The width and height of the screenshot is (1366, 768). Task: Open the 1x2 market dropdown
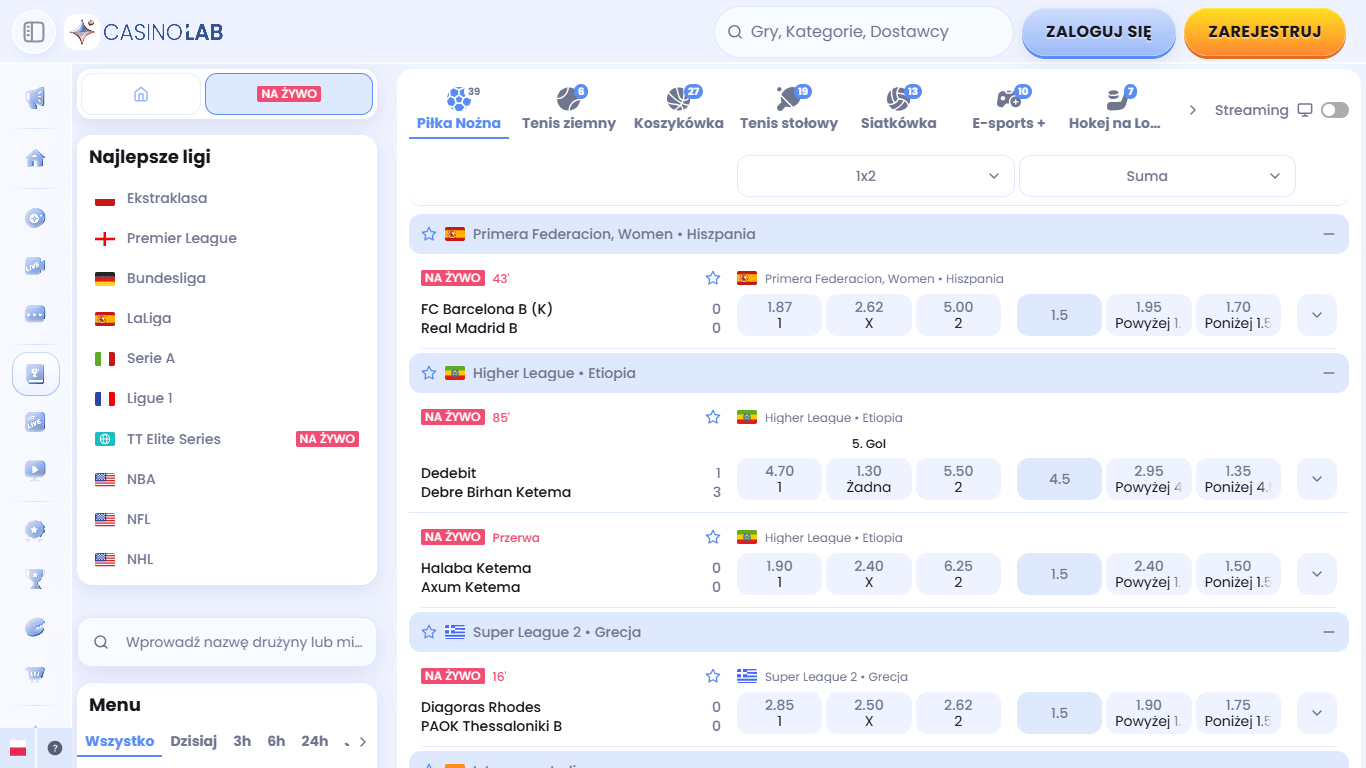point(876,176)
